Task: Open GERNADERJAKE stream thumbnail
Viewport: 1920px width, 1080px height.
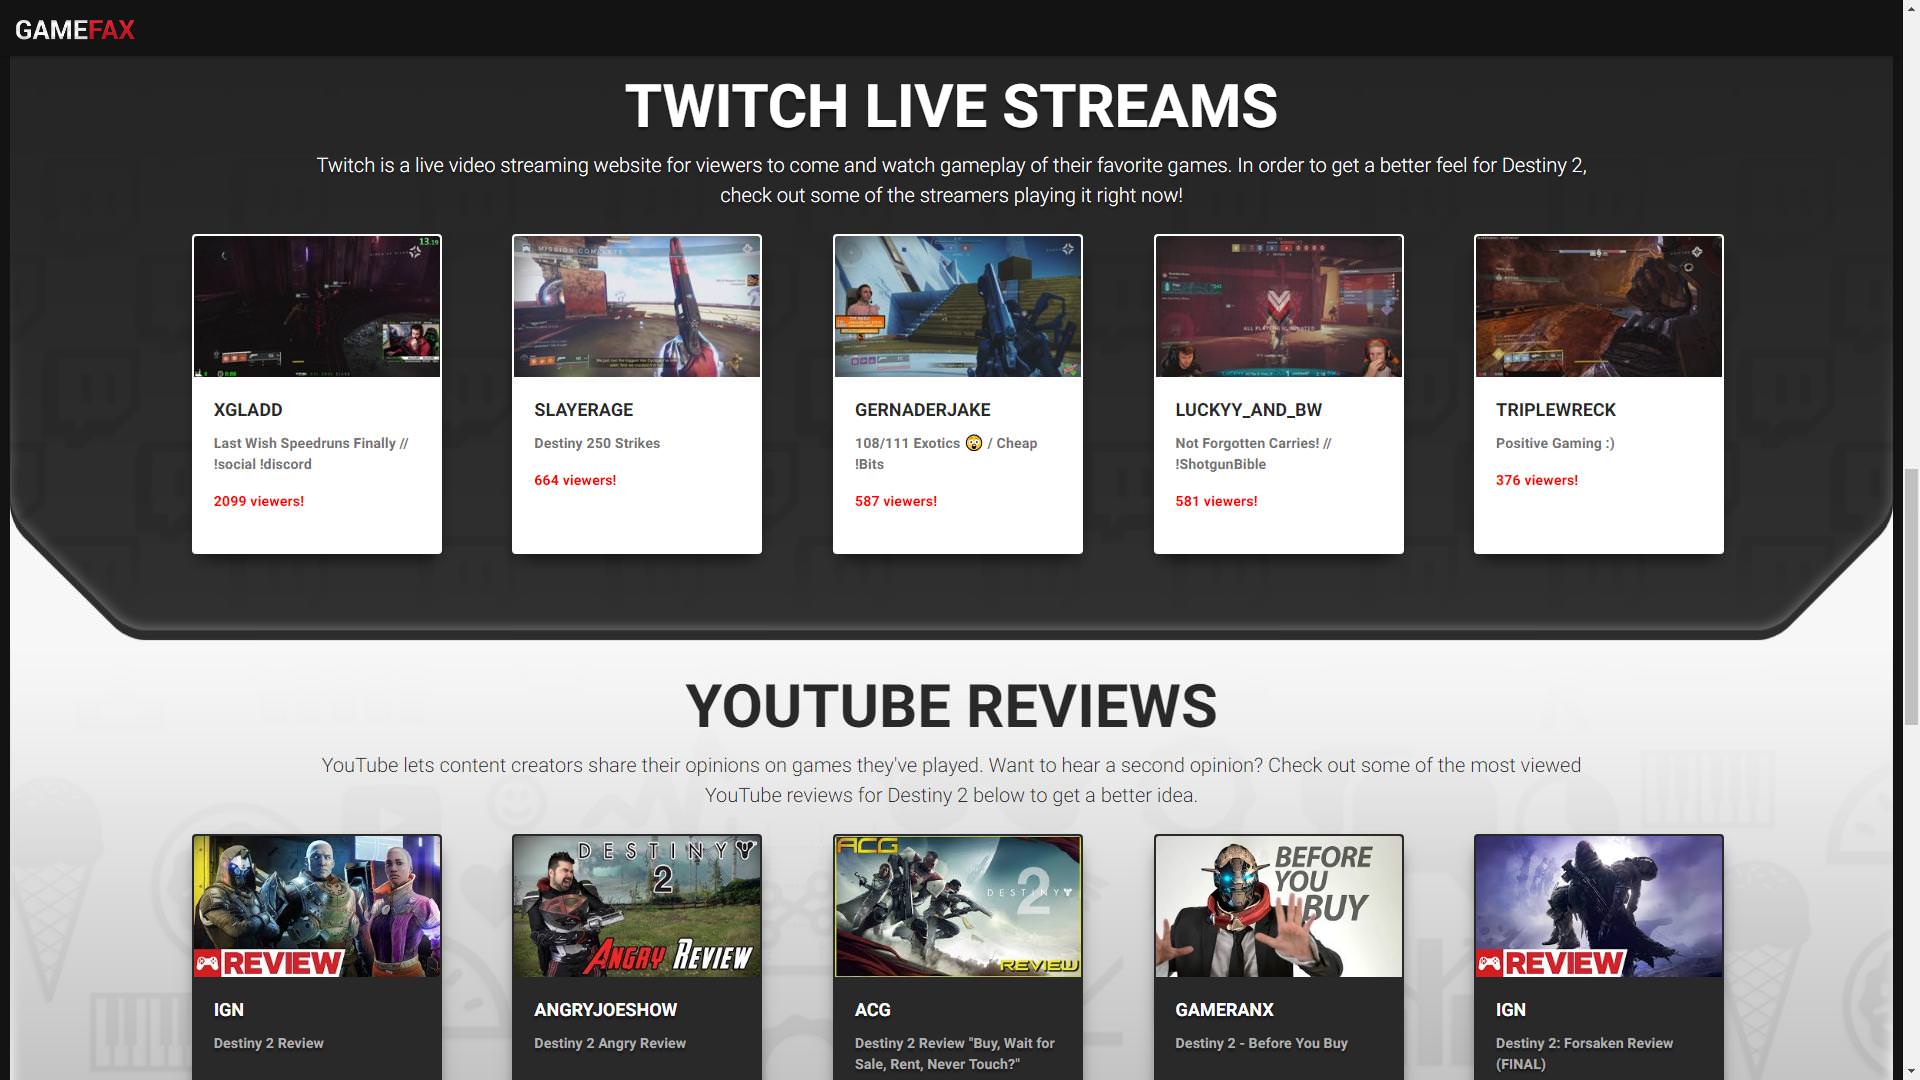Action: coord(958,306)
